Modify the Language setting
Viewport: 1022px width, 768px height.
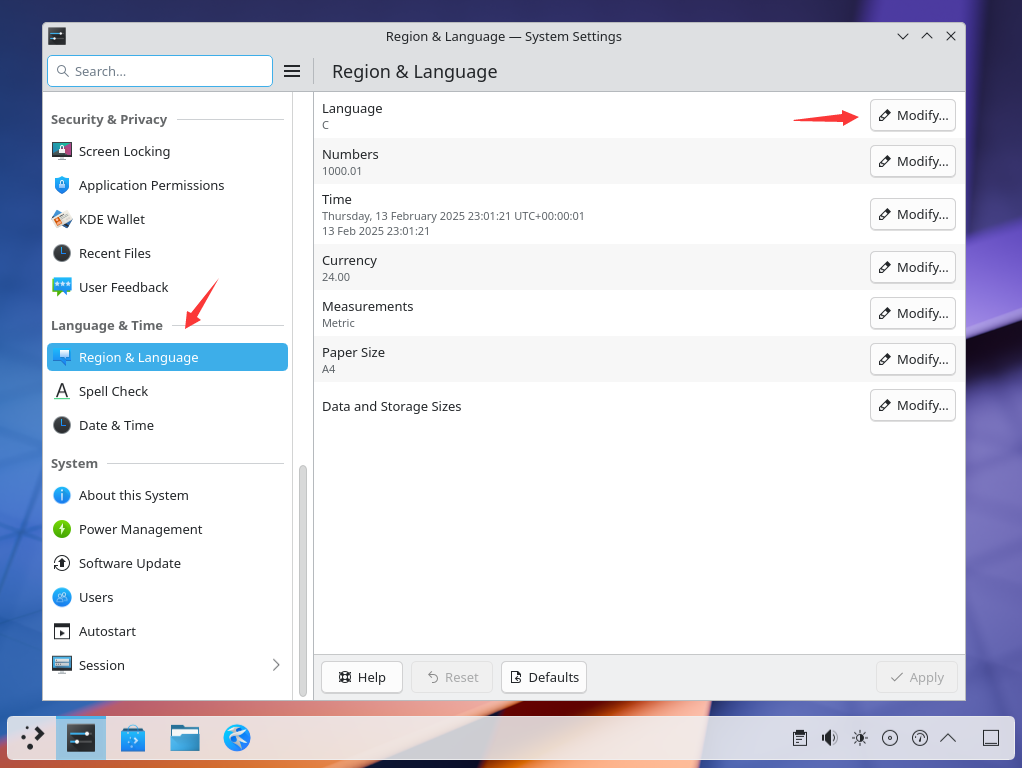[x=912, y=115]
